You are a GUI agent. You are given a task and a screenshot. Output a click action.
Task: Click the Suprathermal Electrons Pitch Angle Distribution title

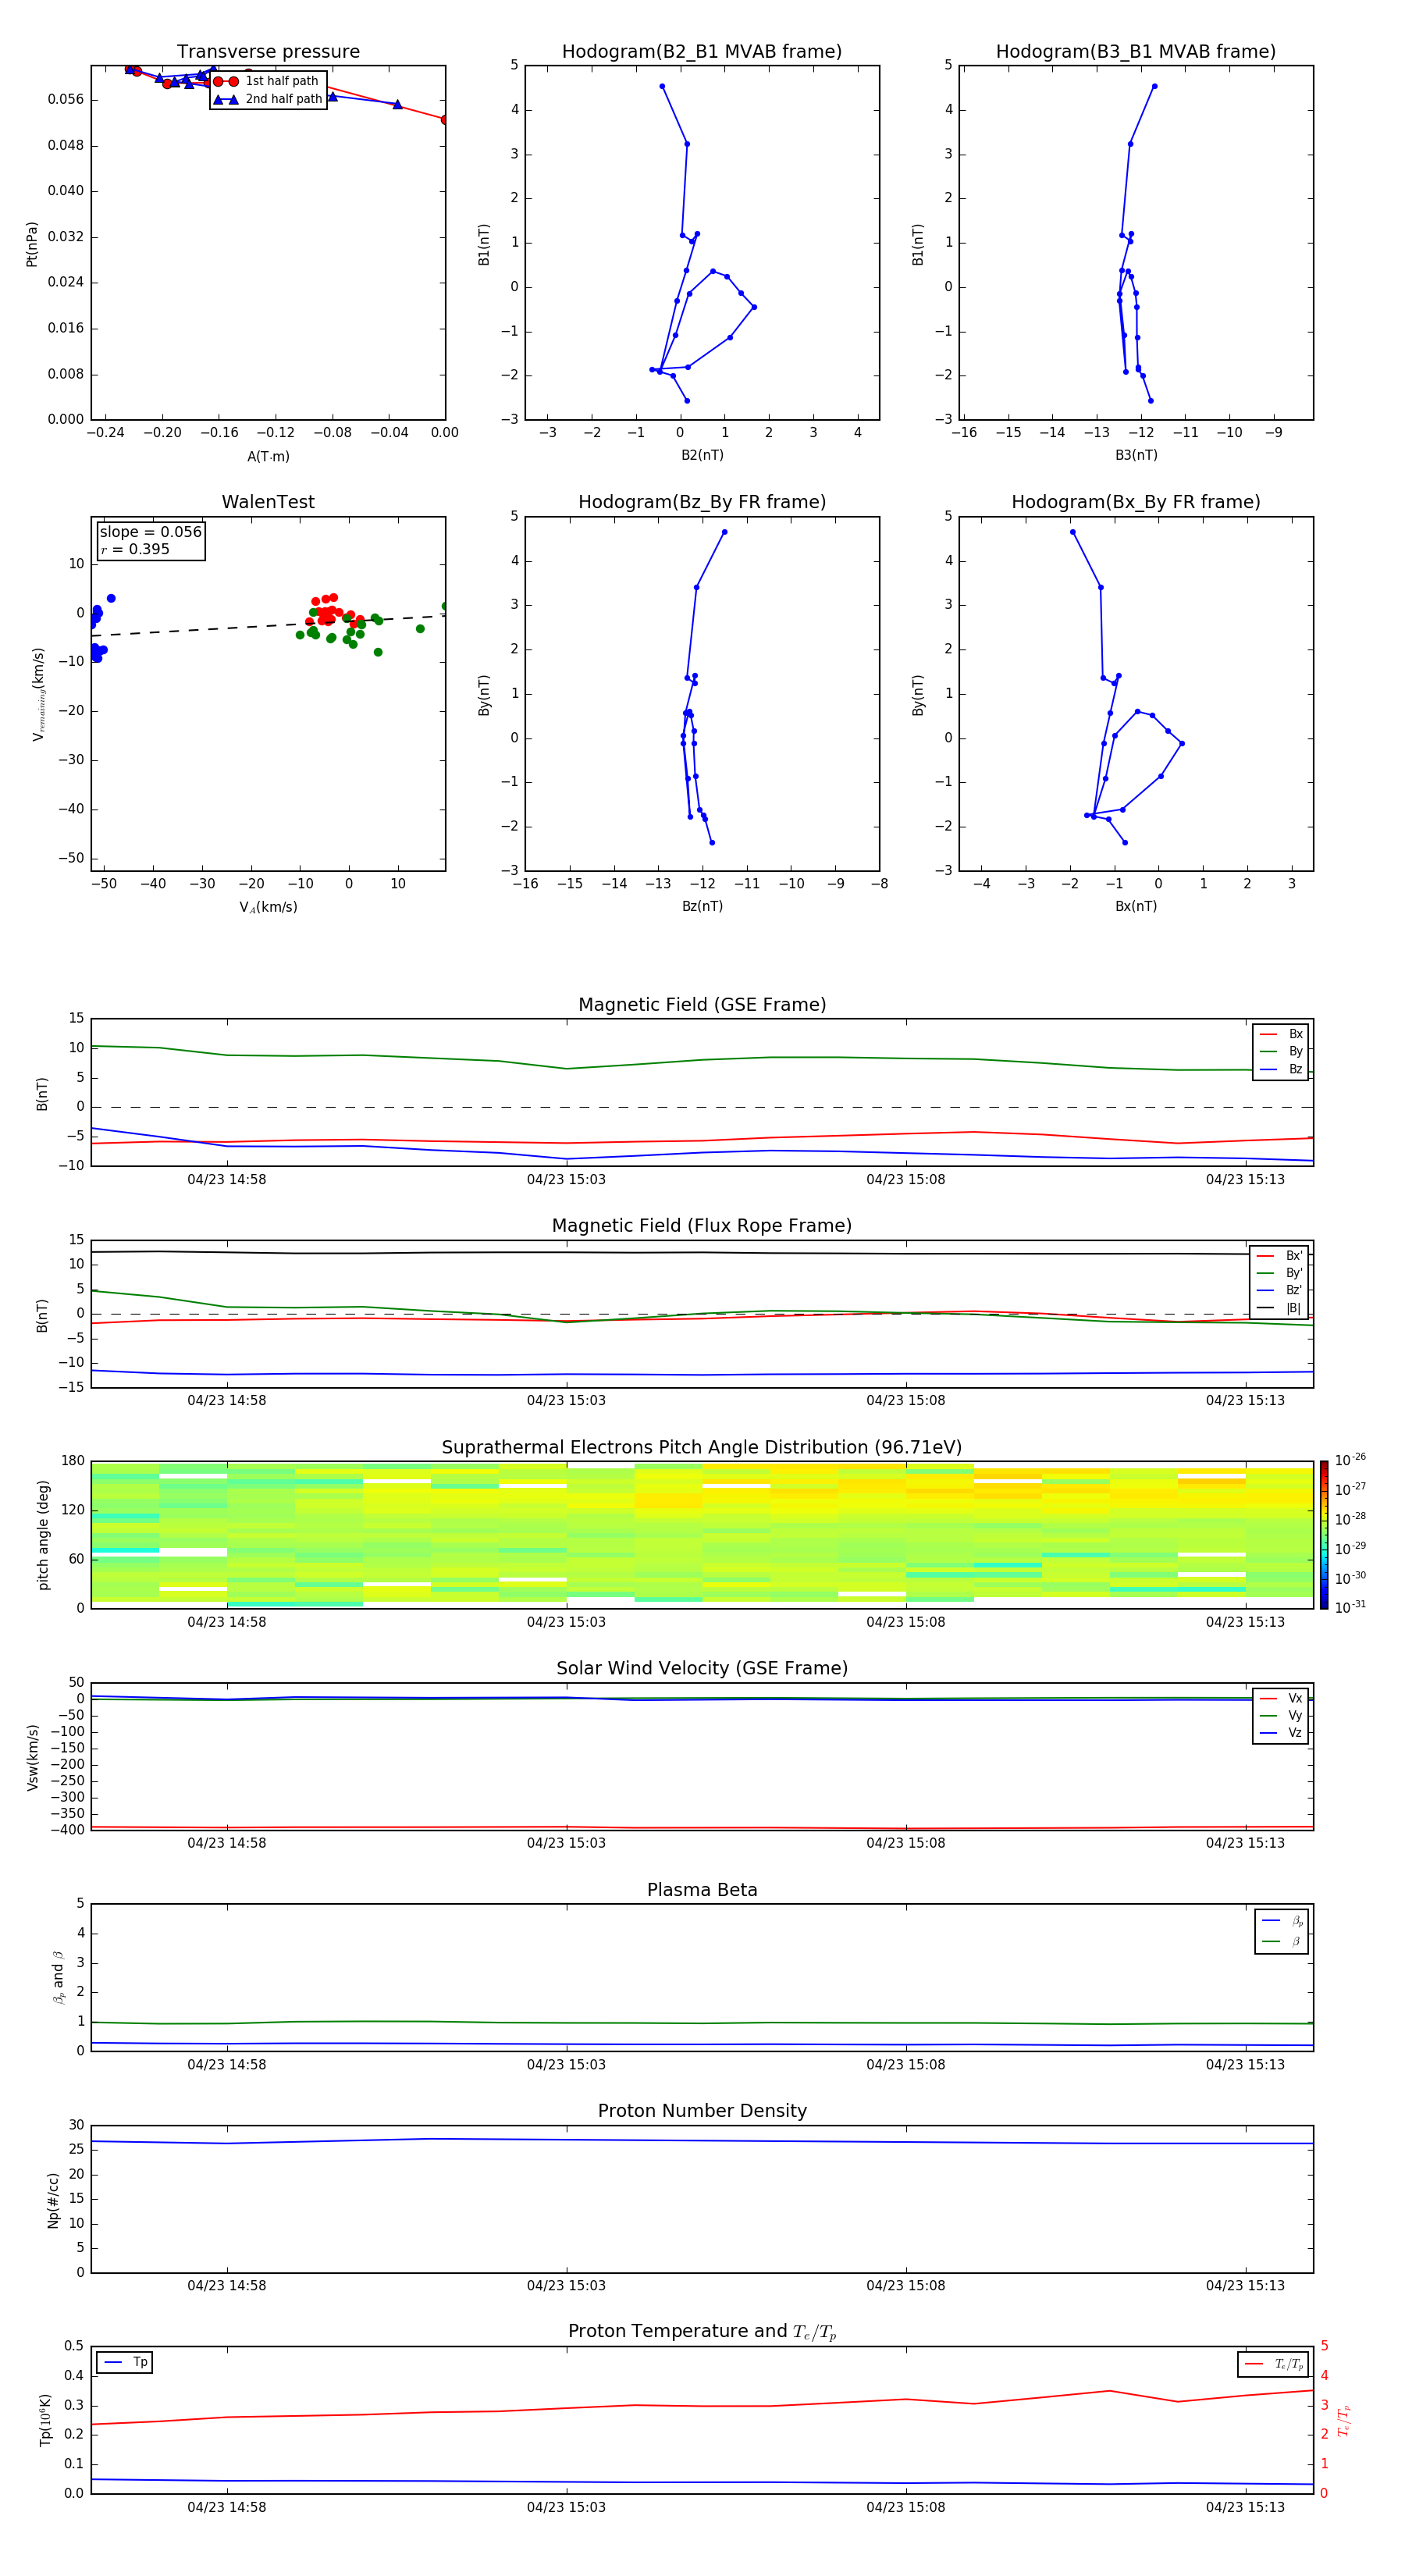702,1448
